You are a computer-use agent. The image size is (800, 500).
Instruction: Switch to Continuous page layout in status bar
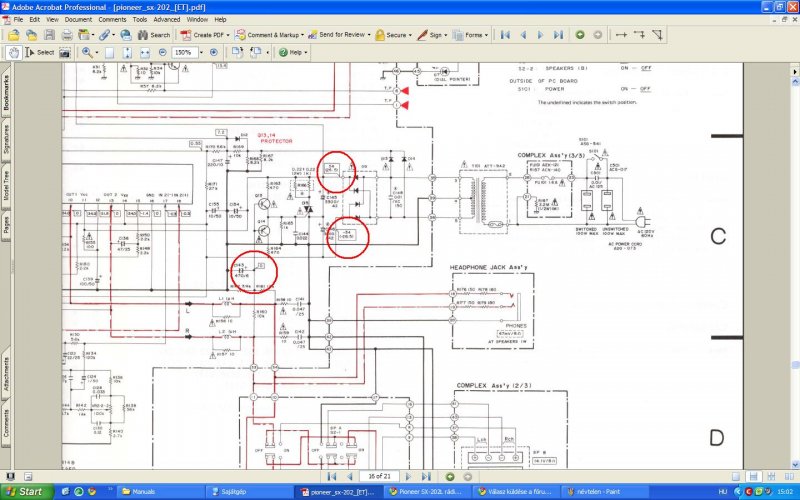[x=754, y=477]
